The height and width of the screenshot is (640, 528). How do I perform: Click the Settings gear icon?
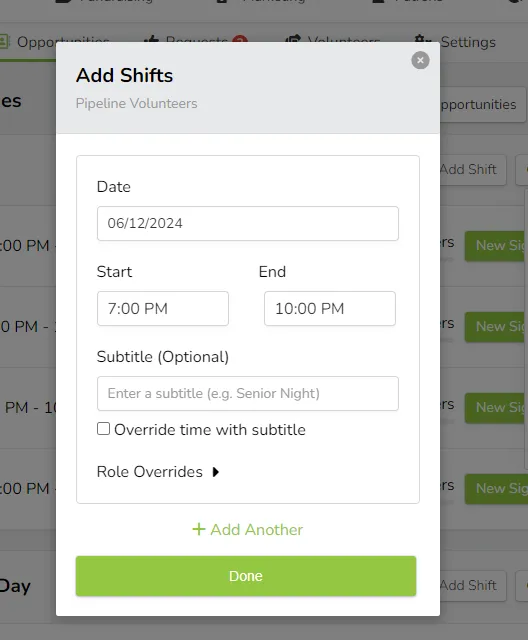tap(422, 40)
